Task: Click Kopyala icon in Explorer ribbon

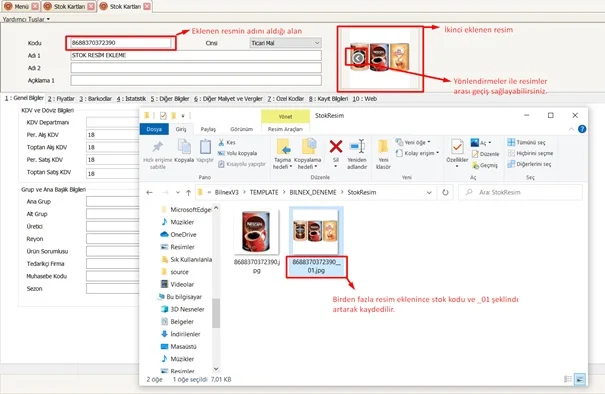Action: pyautogui.click(x=184, y=147)
